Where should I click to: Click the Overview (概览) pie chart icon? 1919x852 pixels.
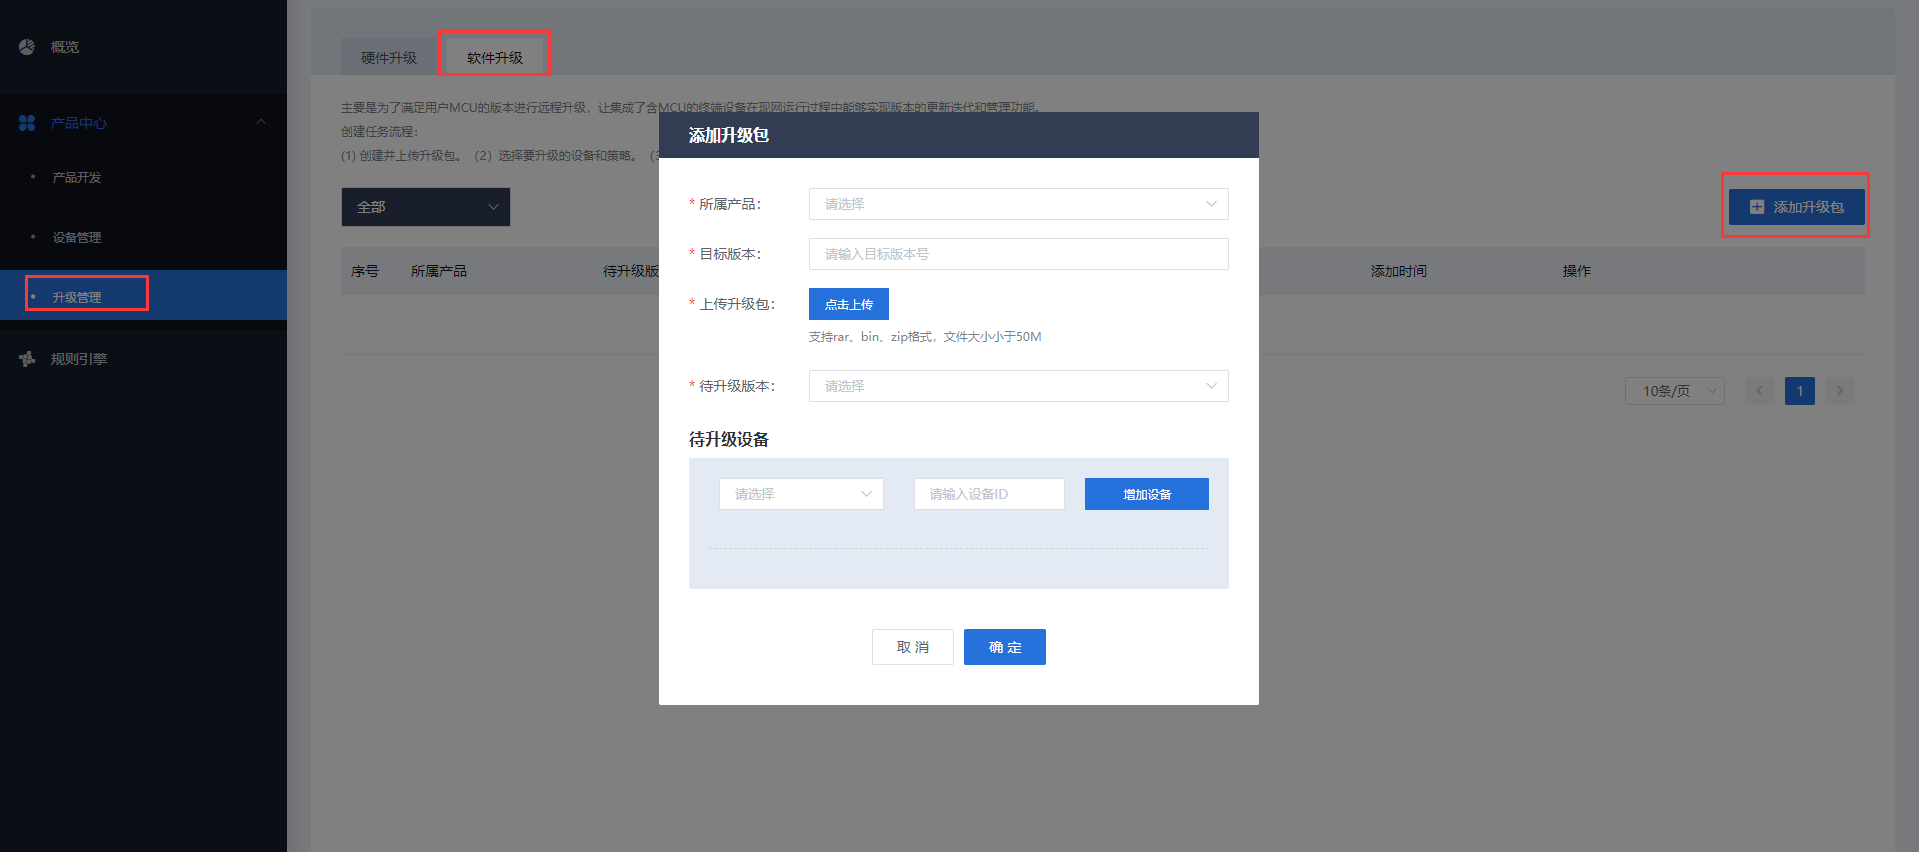27,47
